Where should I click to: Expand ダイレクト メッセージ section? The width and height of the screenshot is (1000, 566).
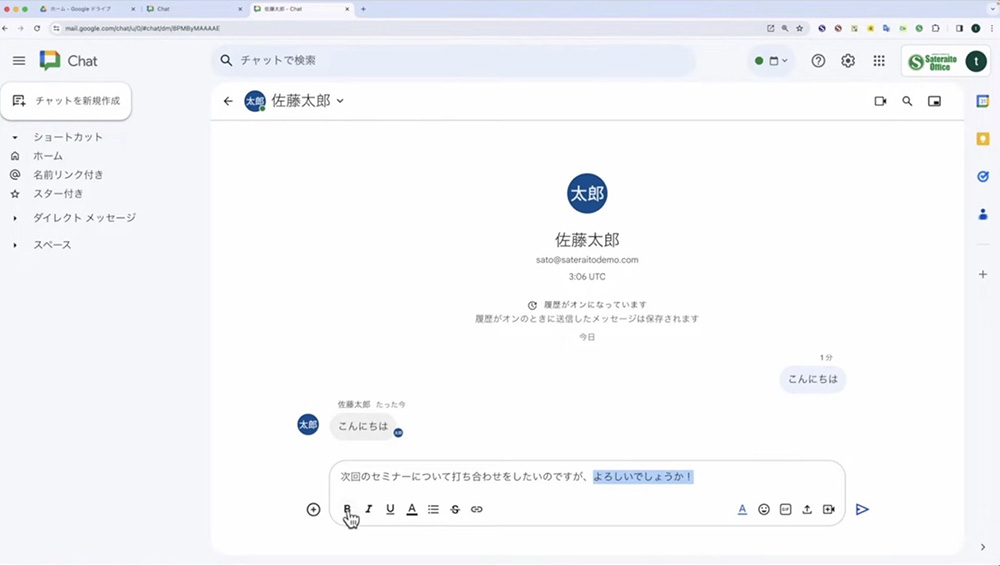tap(15, 218)
